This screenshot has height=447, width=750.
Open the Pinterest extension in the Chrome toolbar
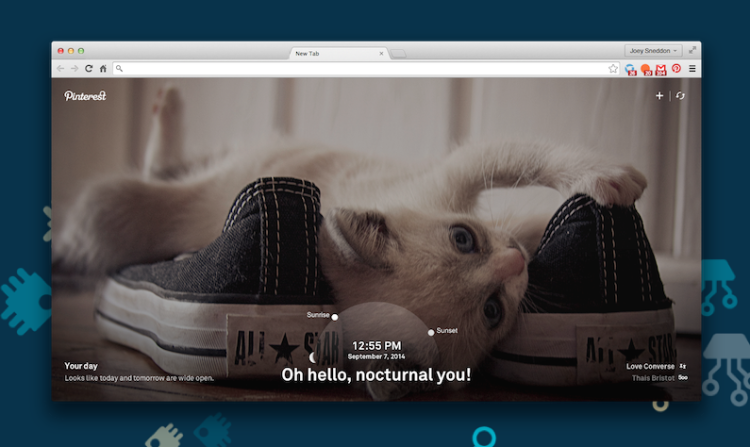point(676,68)
